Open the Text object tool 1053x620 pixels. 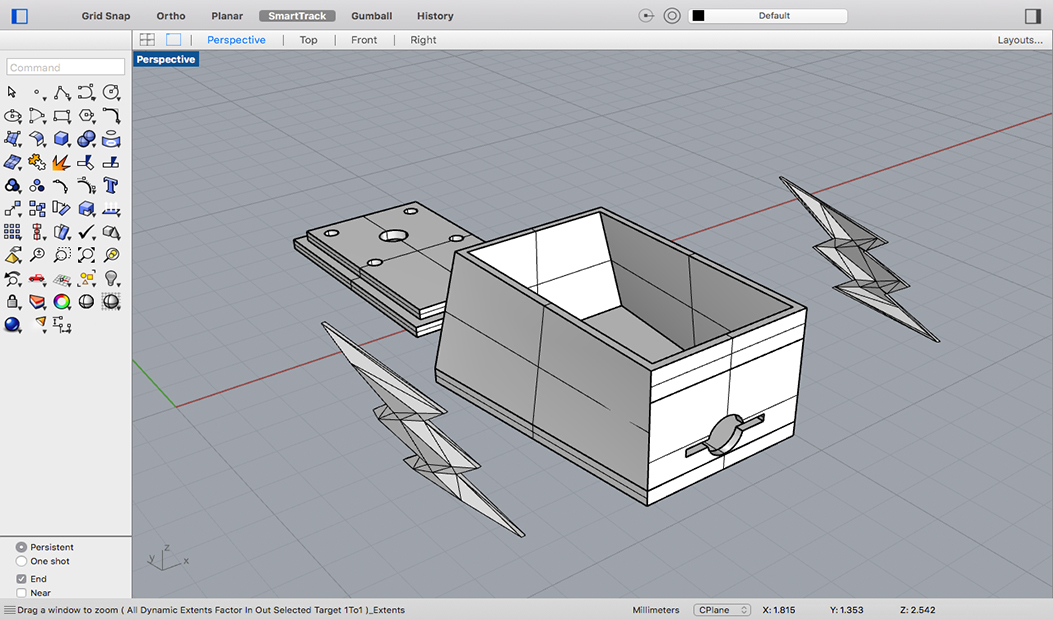tap(111, 185)
